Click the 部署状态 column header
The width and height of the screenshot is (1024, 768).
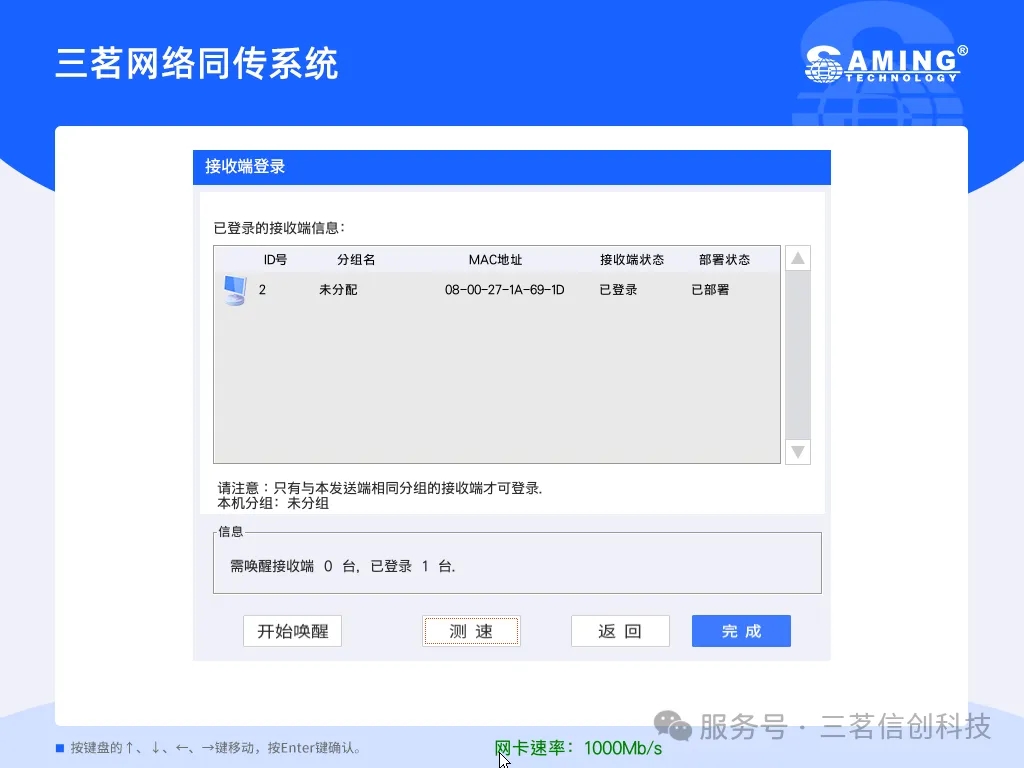724,260
